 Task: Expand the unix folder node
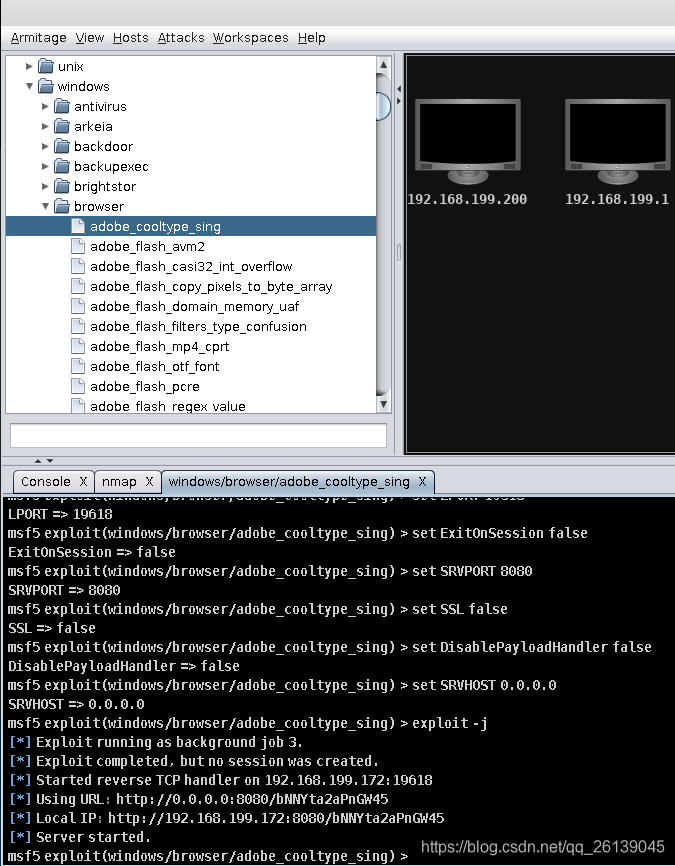[x=29, y=66]
